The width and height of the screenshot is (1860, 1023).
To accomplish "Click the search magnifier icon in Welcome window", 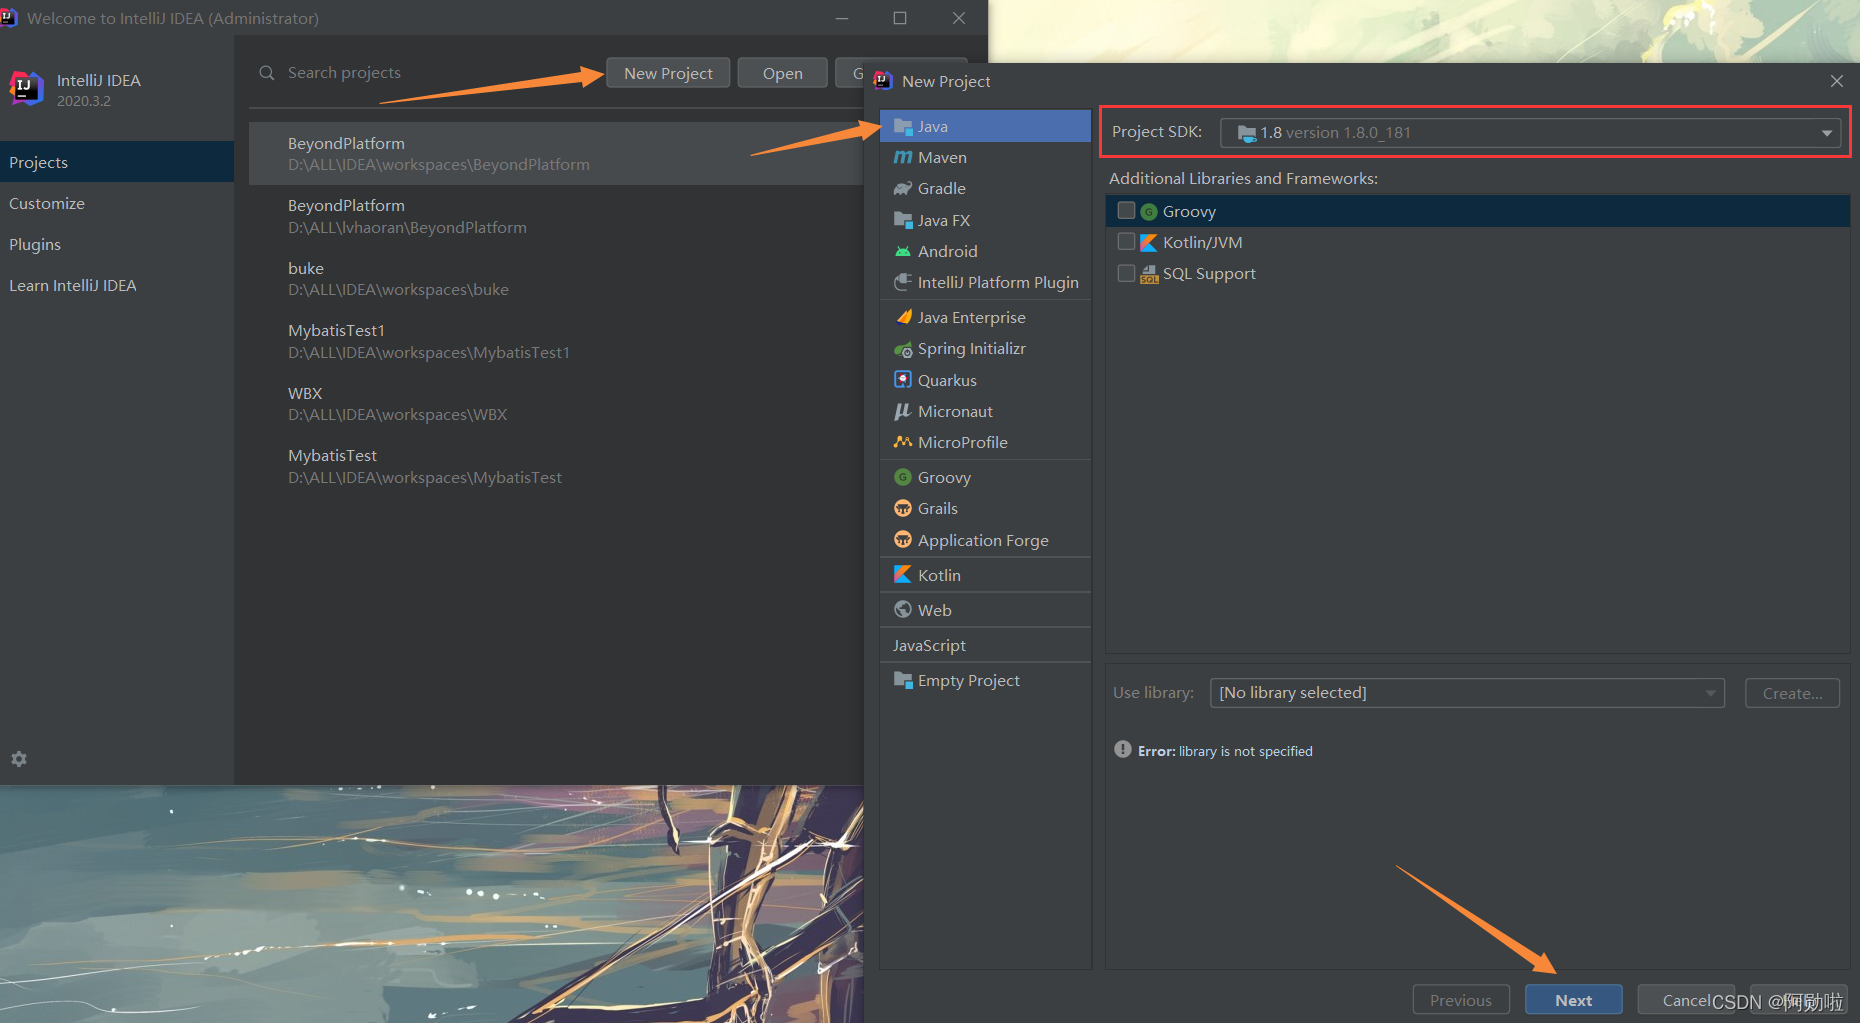I will coord(267,73).
